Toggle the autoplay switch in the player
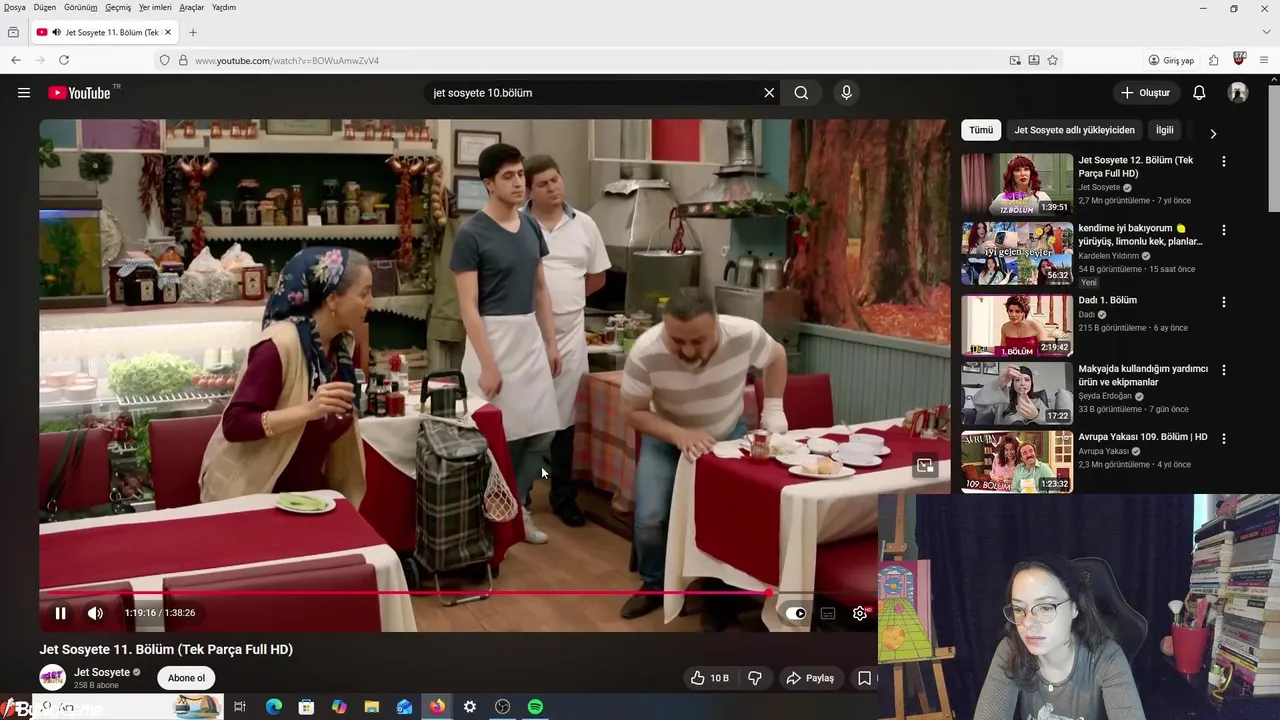This screenshot has height=720, width=1280. coord(795,613)
